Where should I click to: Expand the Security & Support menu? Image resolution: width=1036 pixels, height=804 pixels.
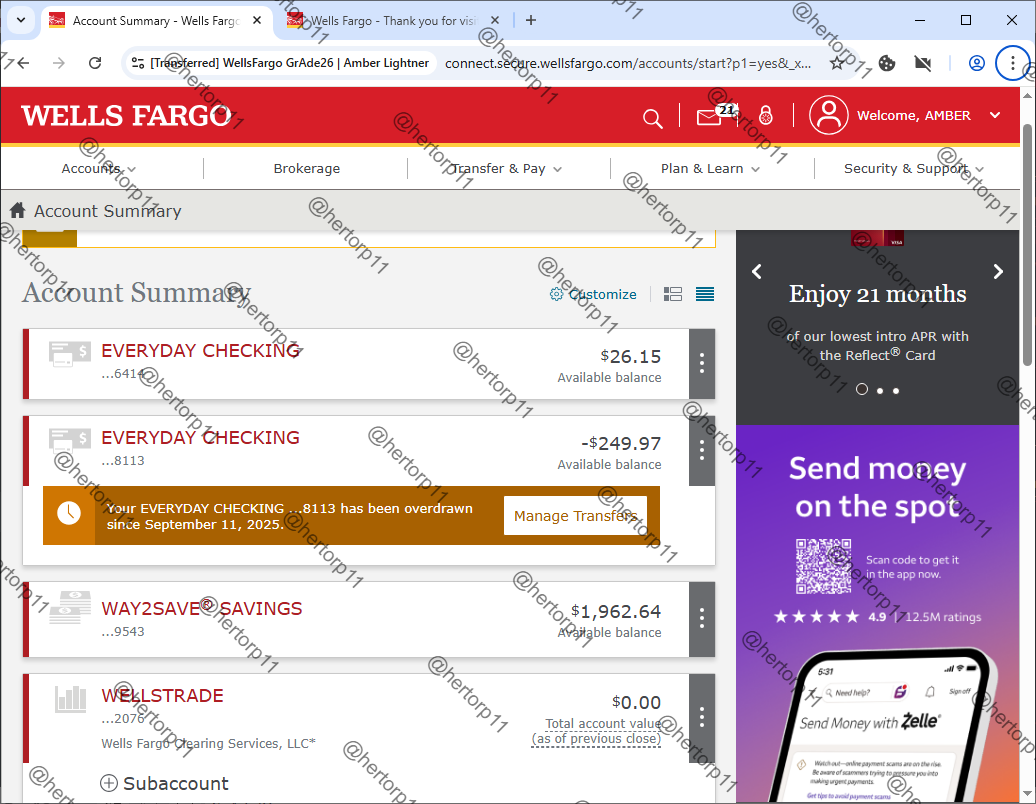pos(914,168)
